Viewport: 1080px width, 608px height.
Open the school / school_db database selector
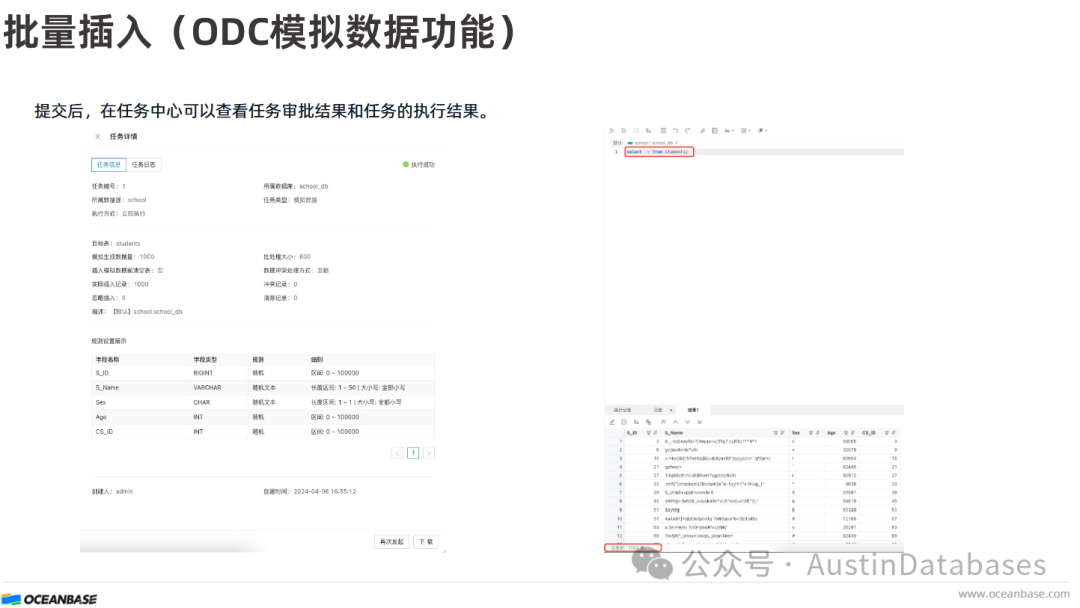[x=653, y=143]
